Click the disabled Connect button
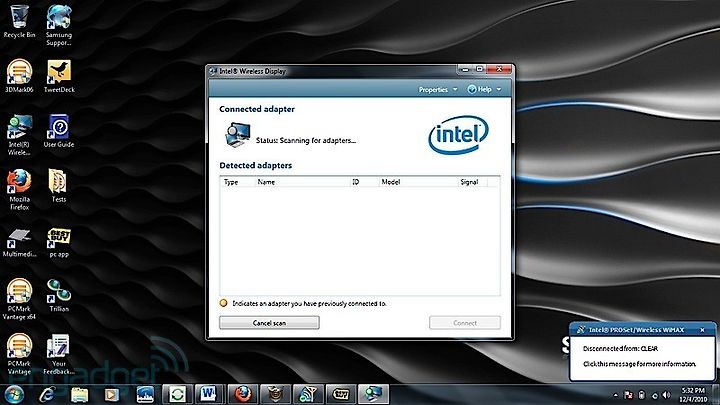The width and height of the screenshot is (720, 405). (465, 323)
